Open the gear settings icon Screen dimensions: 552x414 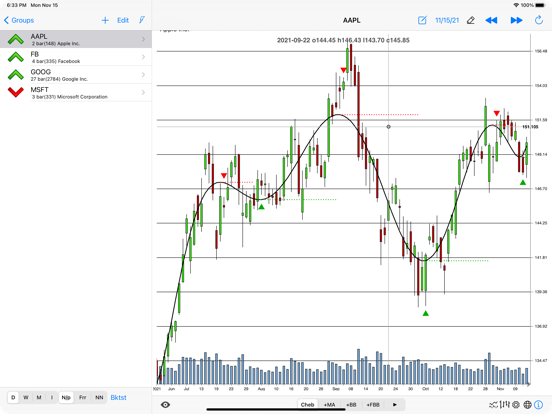tap(516, 405)
